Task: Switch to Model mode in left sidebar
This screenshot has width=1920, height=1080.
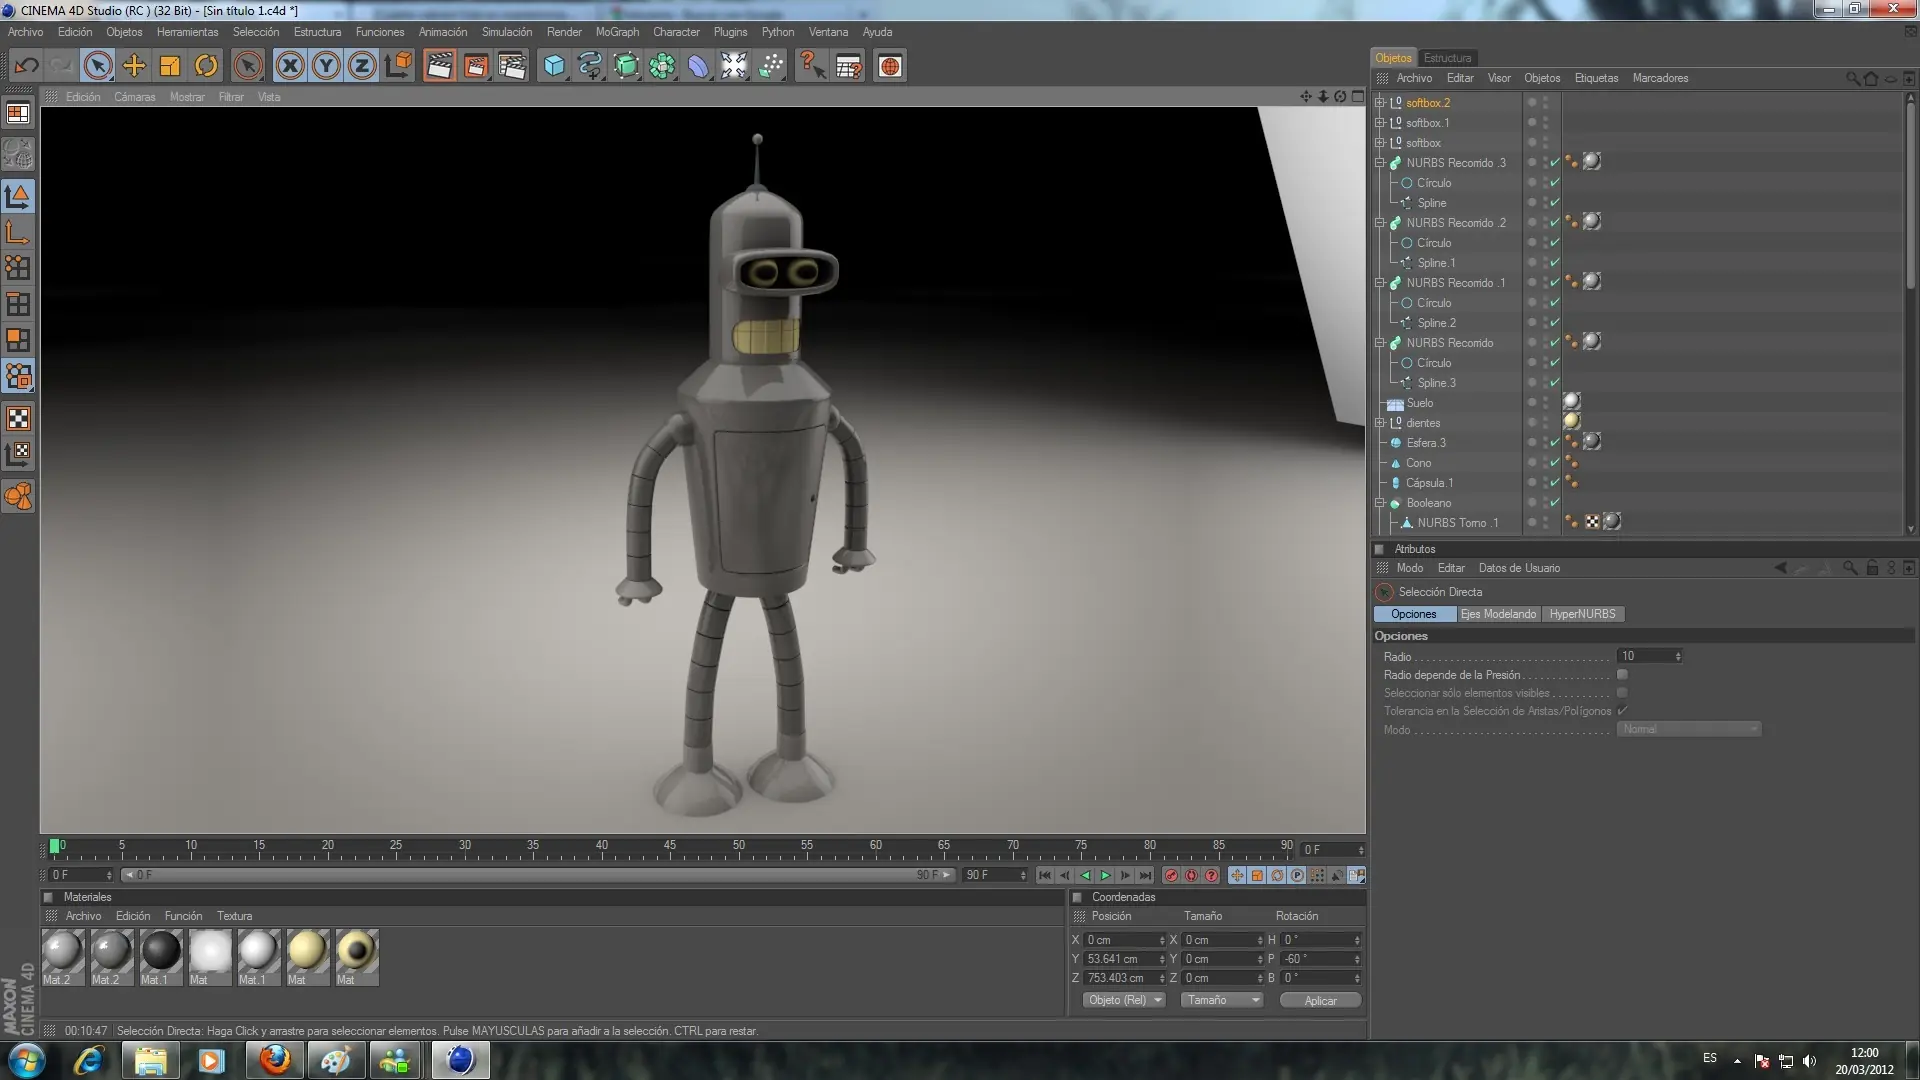Action: click(18, 196)
